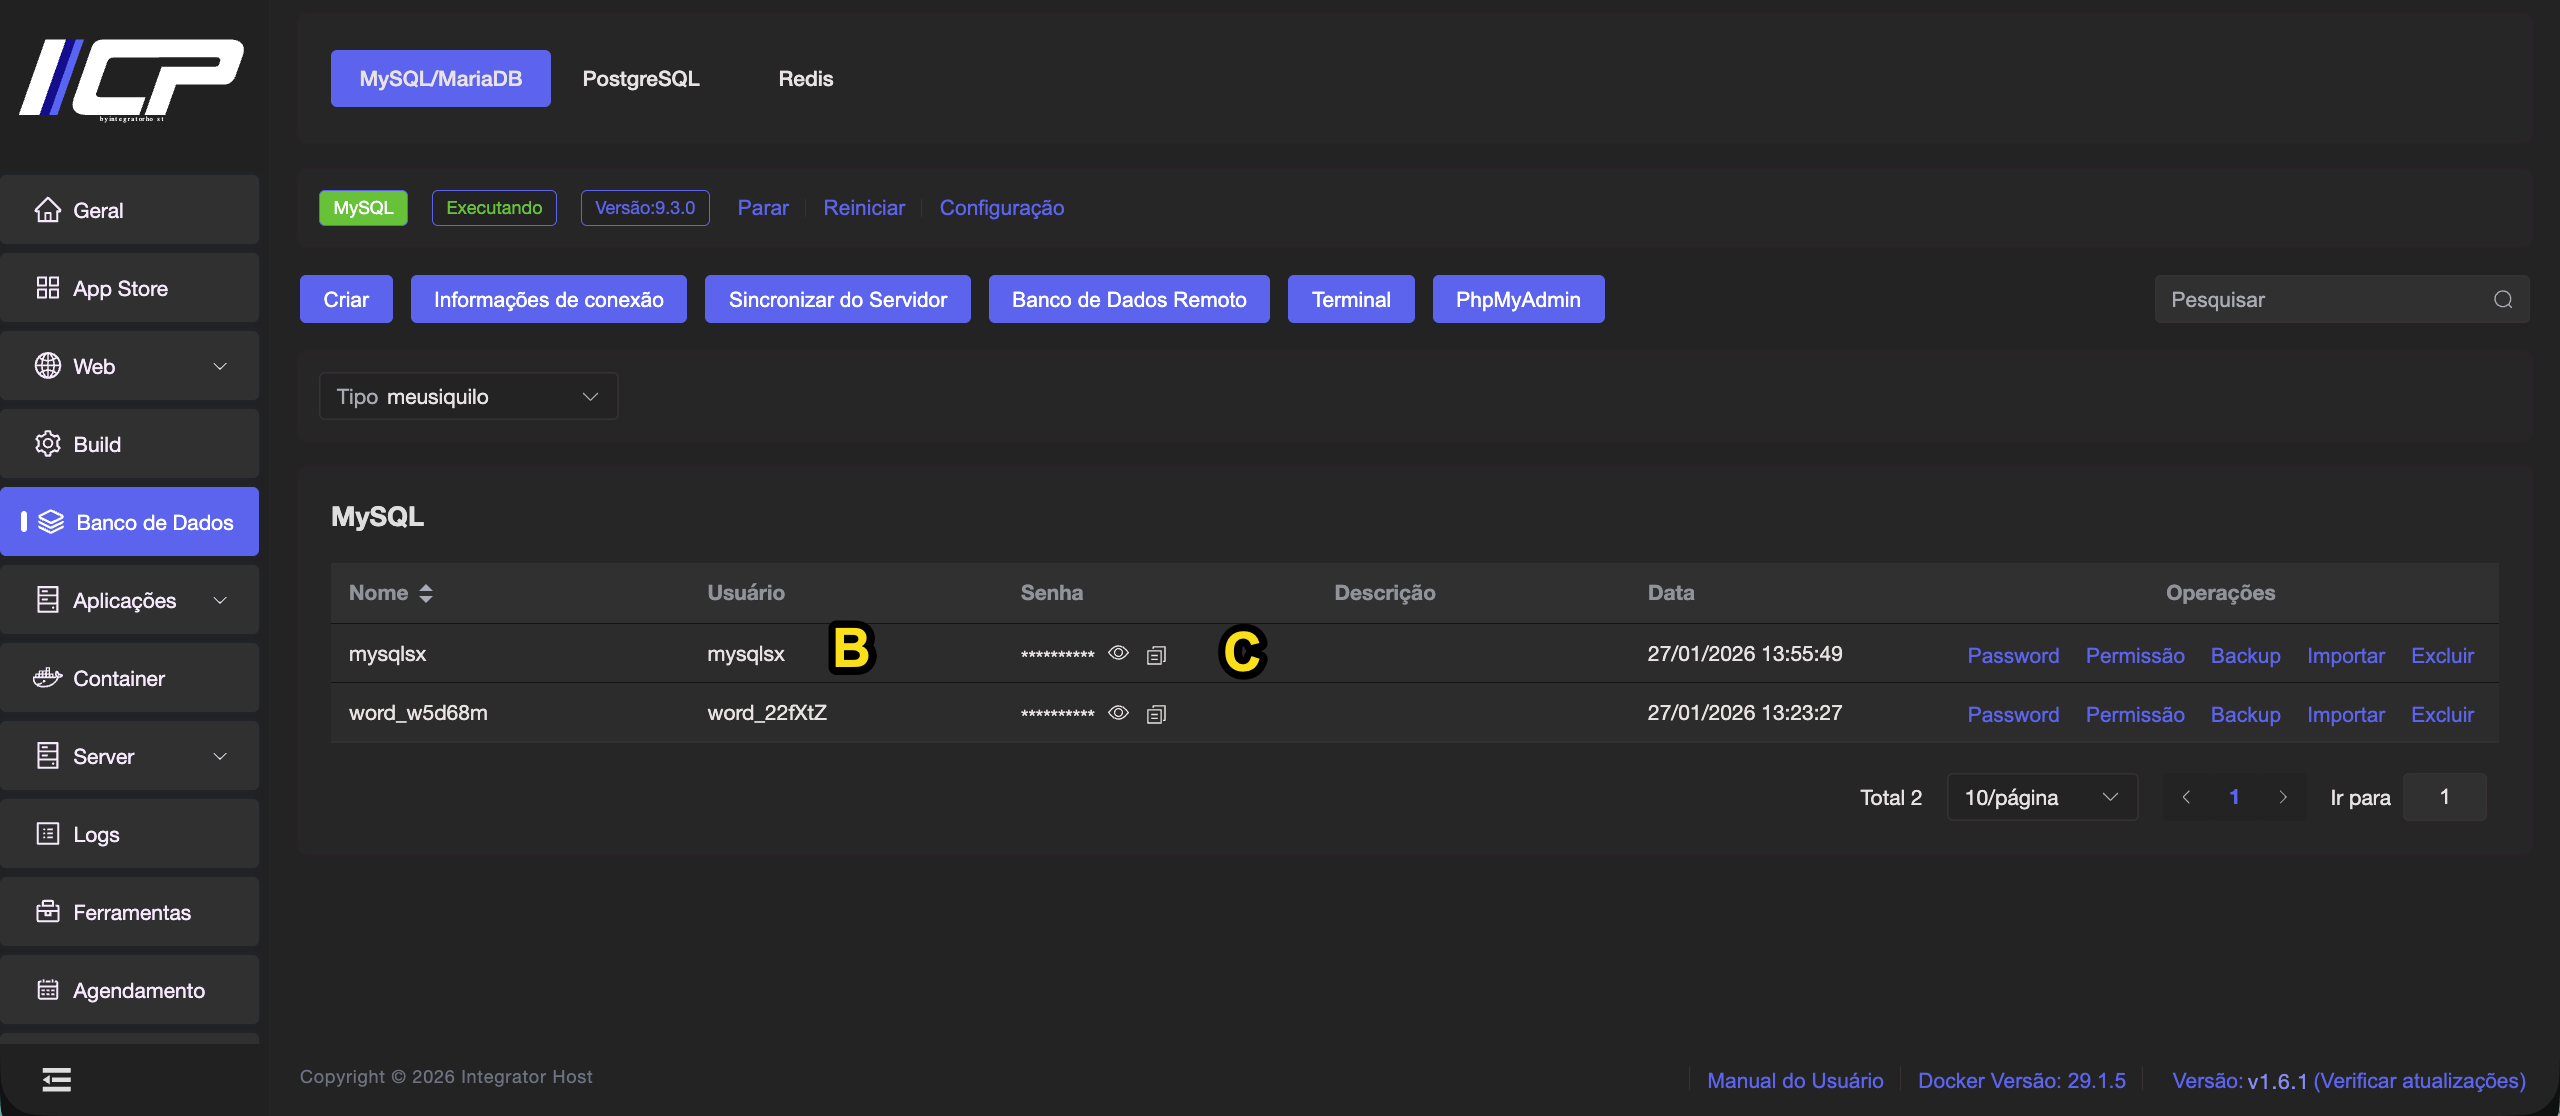The height and width of the screenshot is (1116, 2560).
Task: Open the Tipo meusiquilo dropdown
Action: 468,397
